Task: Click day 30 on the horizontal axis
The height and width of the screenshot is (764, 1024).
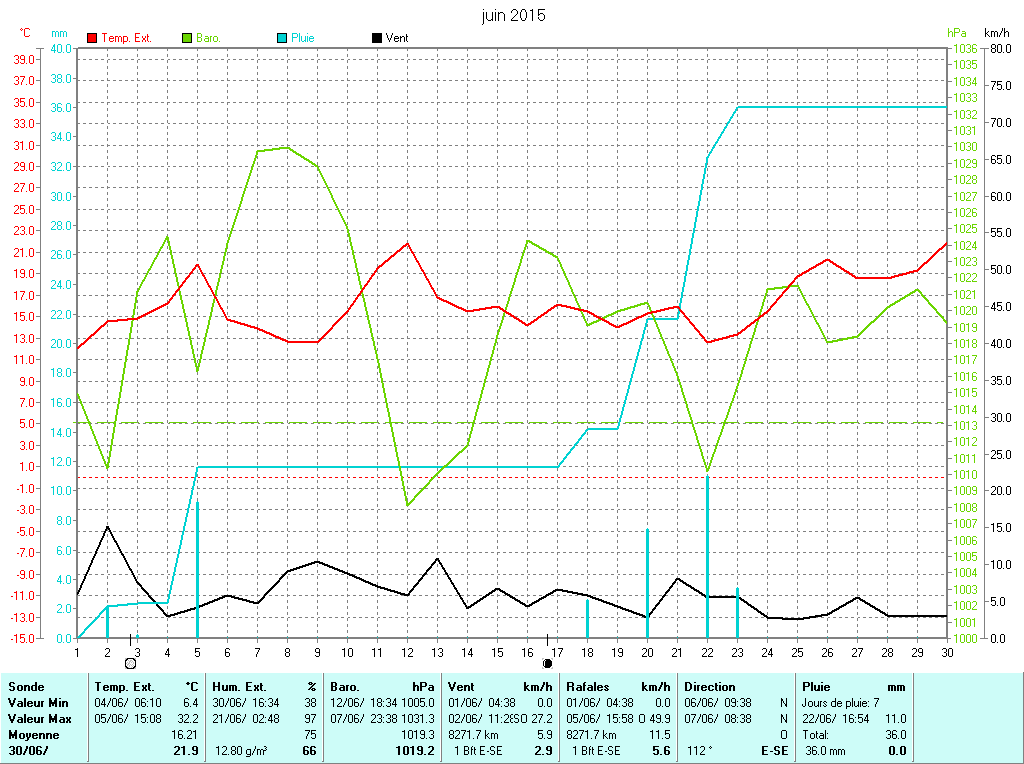Action: click(x=946, y=652)
